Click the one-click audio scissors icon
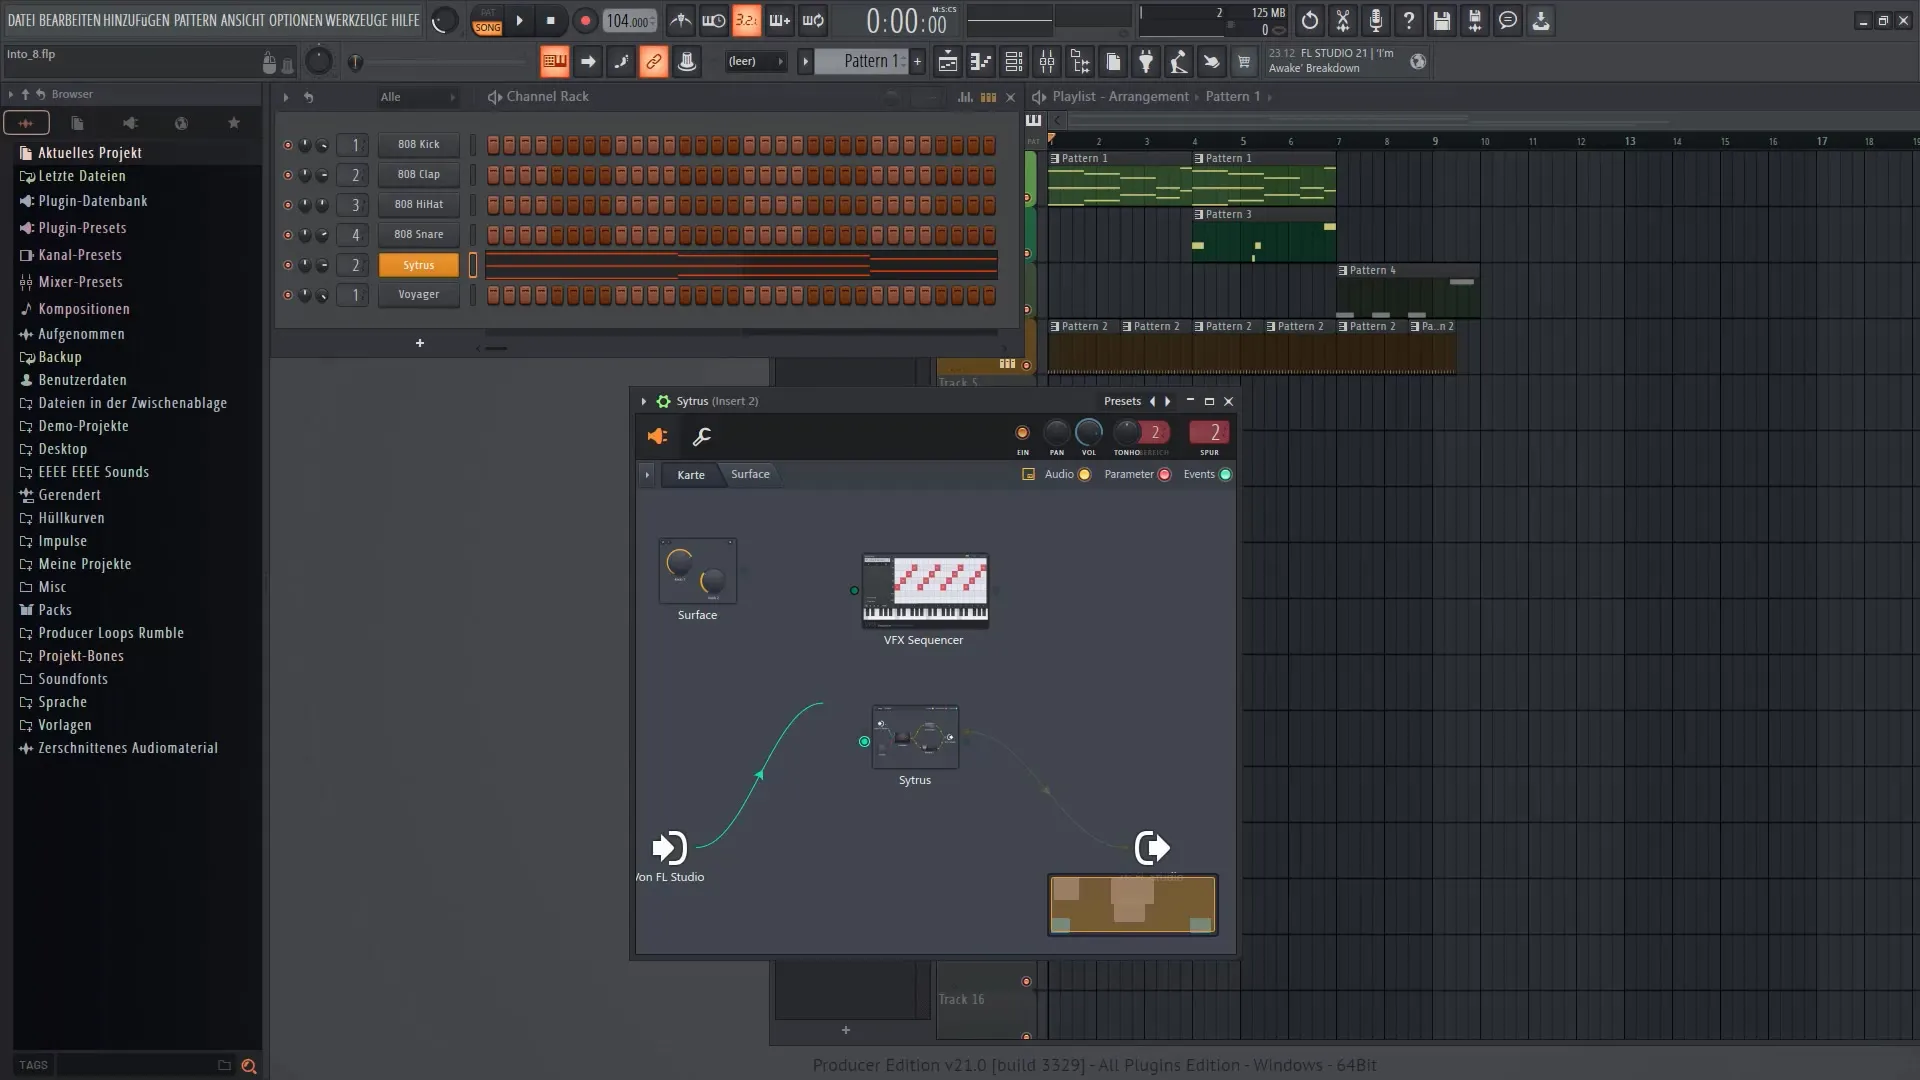This screenshot has width=1920, height=1080. click(x=1343, y=20)
